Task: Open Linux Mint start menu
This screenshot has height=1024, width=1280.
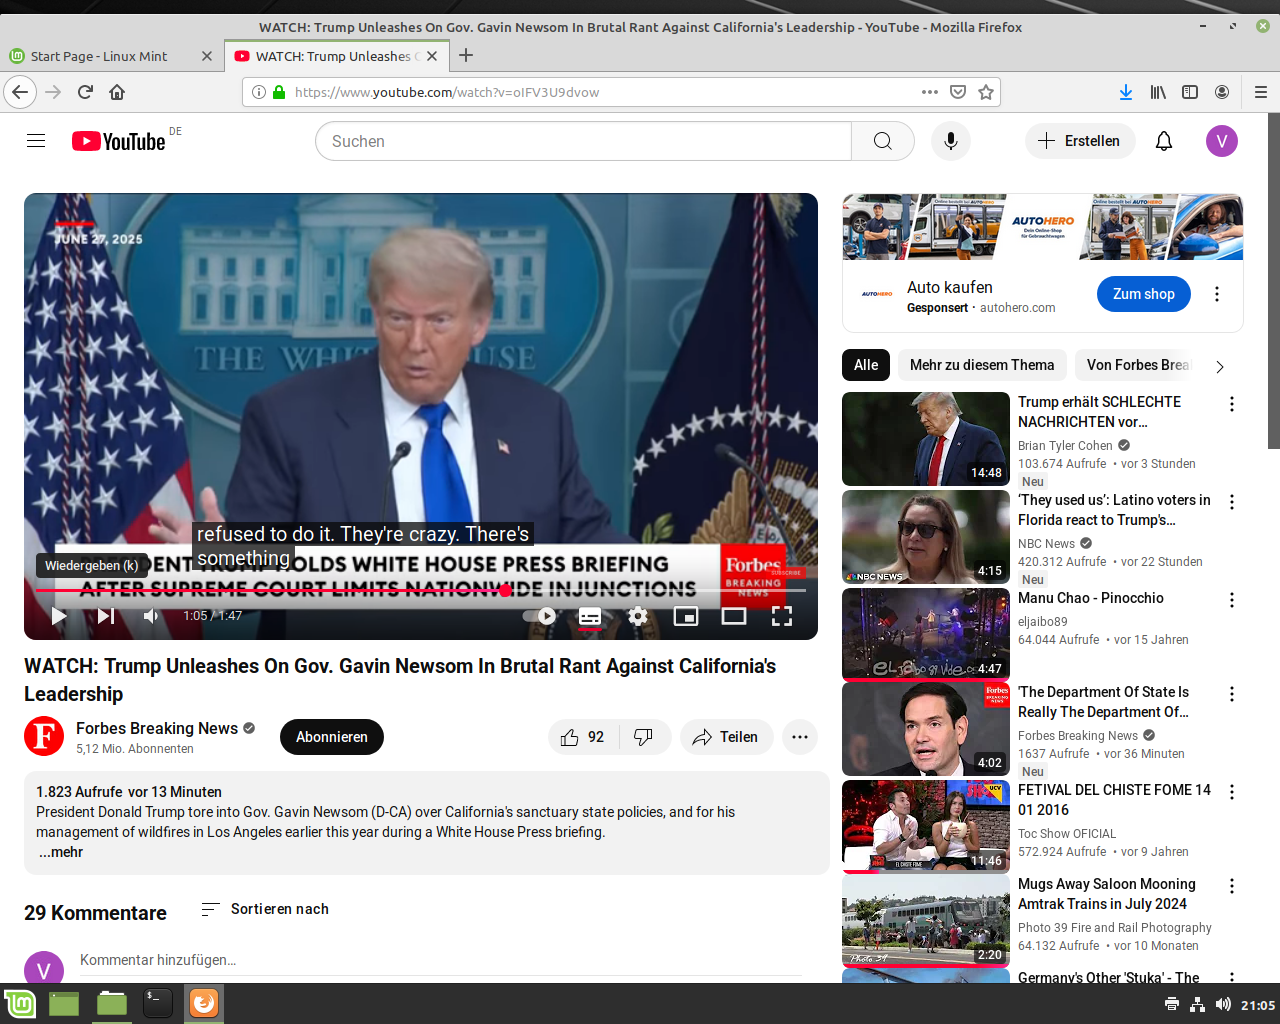Action: coord(20,1004)
